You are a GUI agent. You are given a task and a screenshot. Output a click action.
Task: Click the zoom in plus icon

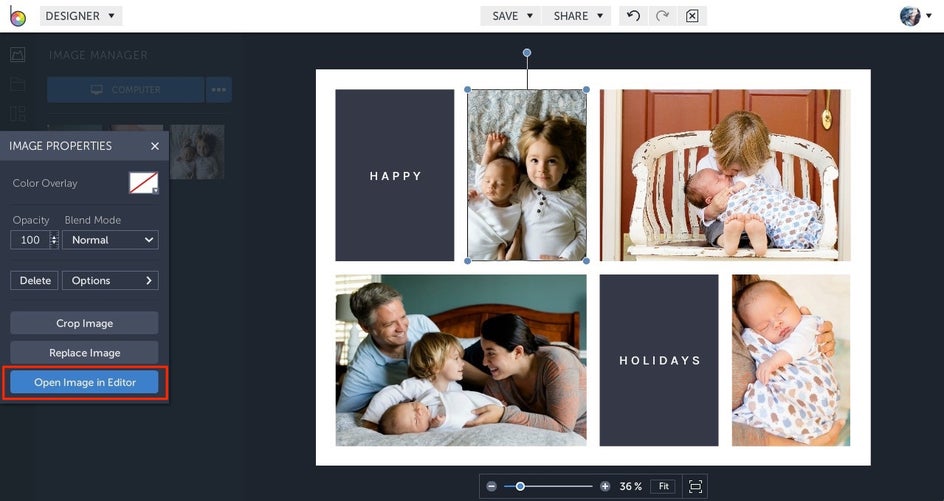tap(605, 486)
